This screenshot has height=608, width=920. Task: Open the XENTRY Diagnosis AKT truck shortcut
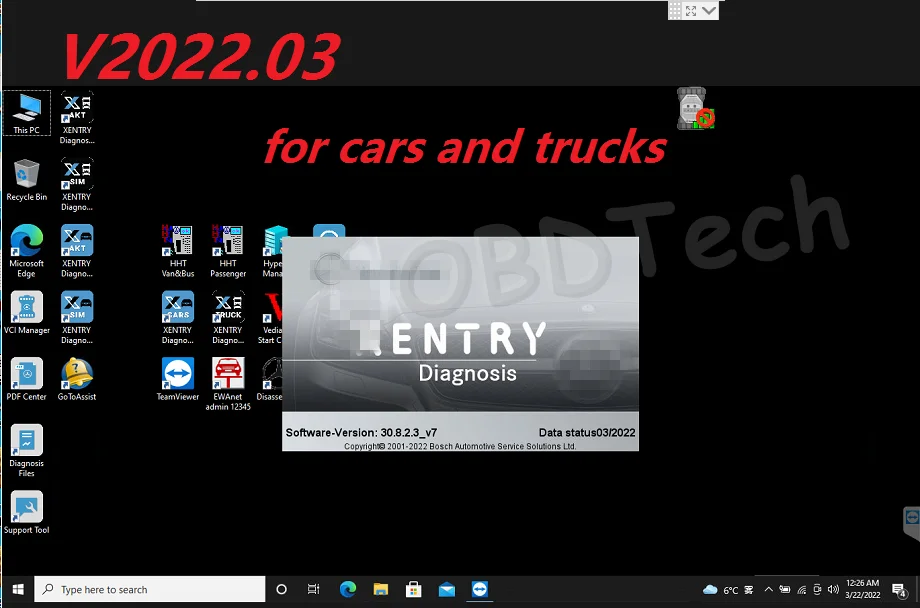77,117
